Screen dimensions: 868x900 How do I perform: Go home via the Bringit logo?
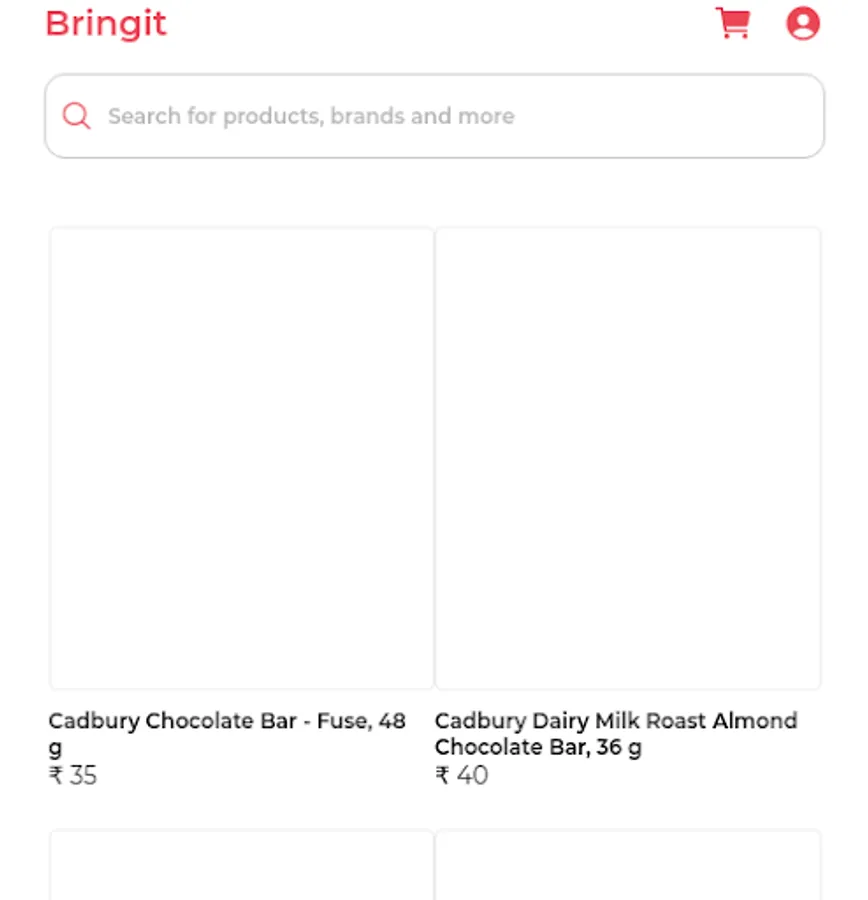point(106,24)
